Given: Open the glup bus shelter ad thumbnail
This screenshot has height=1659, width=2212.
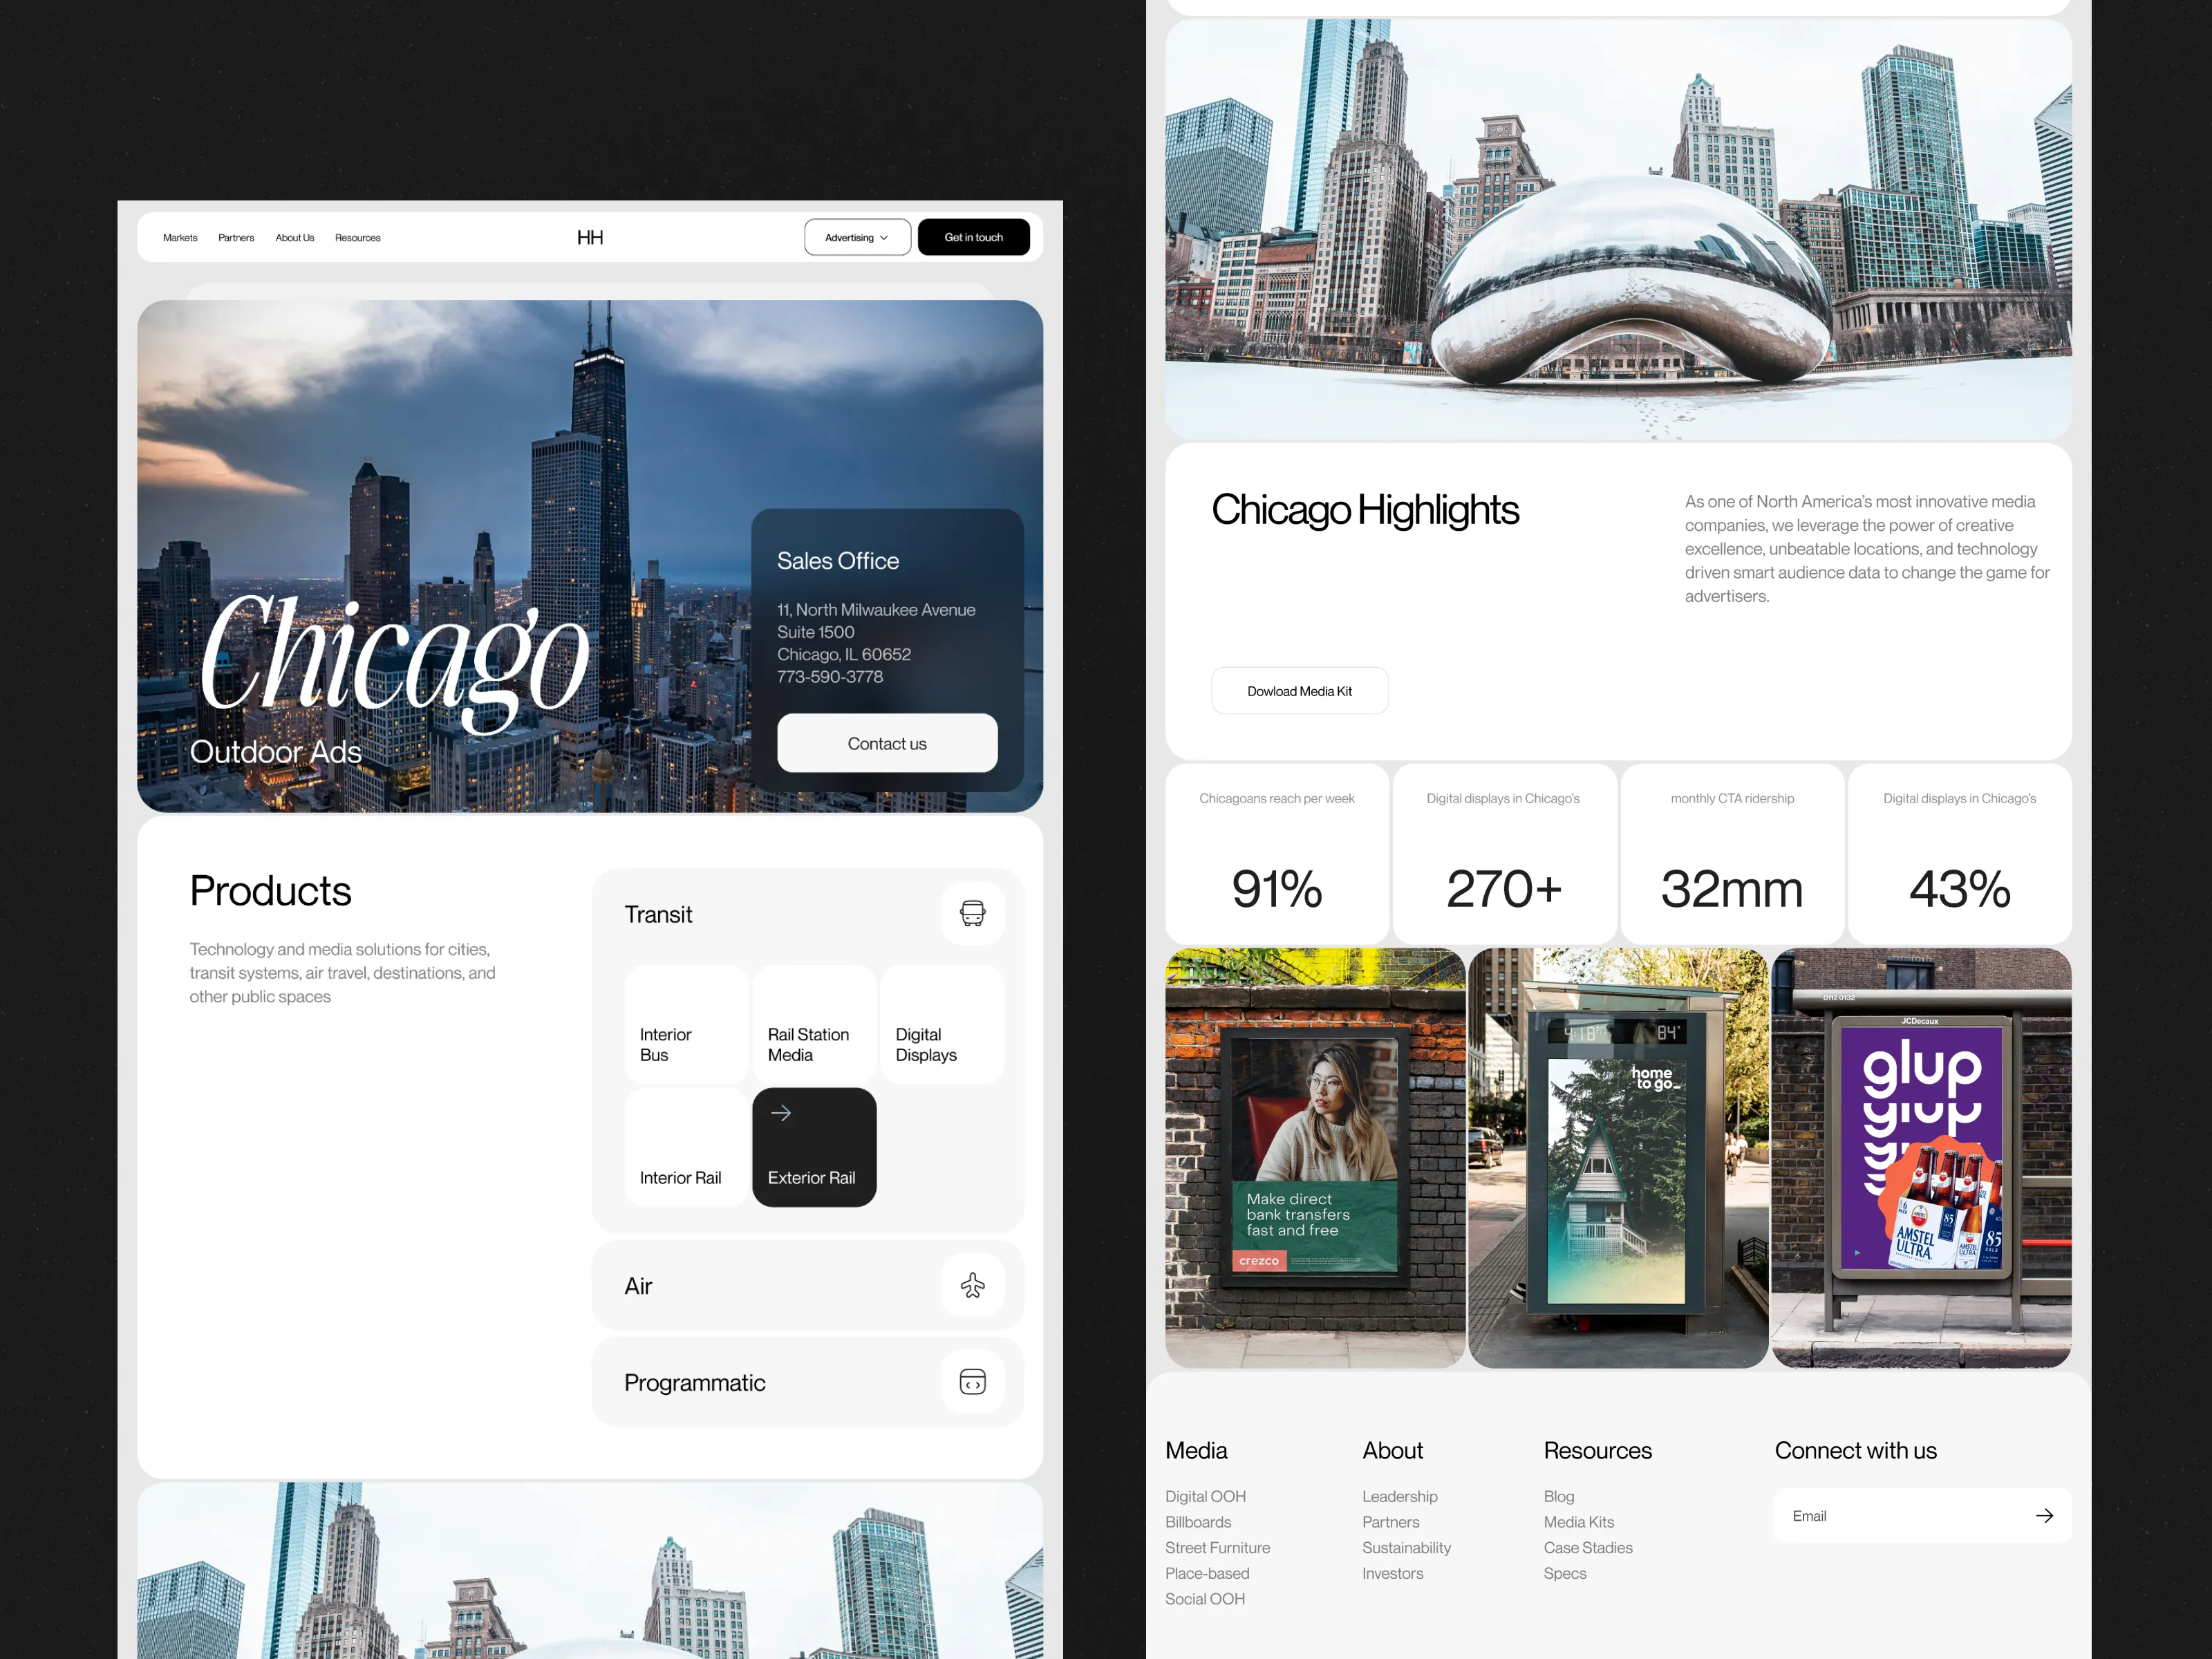Looking at the screenshot, I should tap(1921, 1158).
